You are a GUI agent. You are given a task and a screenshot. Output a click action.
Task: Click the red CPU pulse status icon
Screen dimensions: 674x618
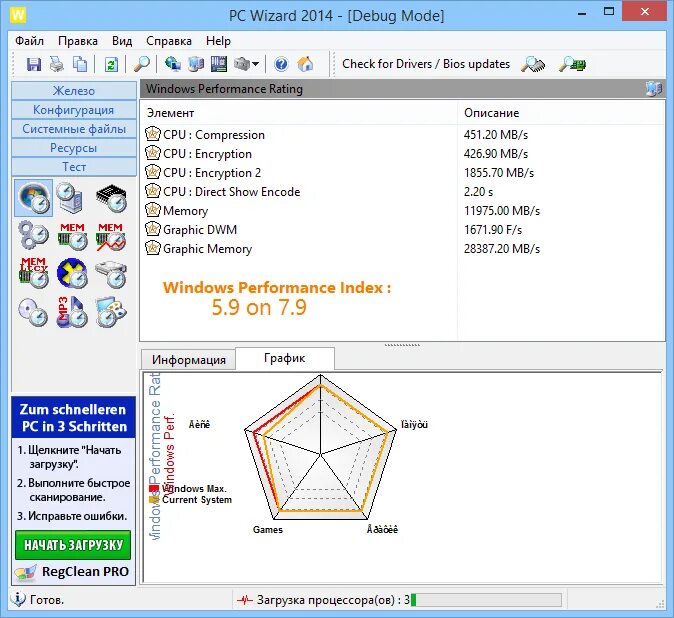pos(245,600)
